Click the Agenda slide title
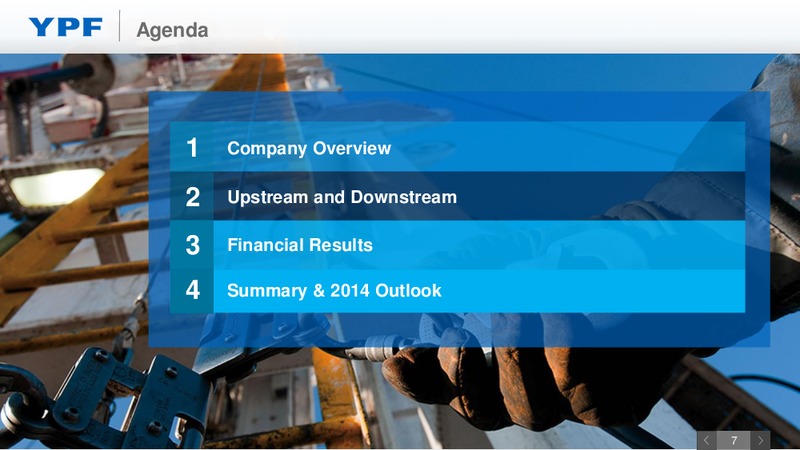The image size is (800, 450). point(172,30)
